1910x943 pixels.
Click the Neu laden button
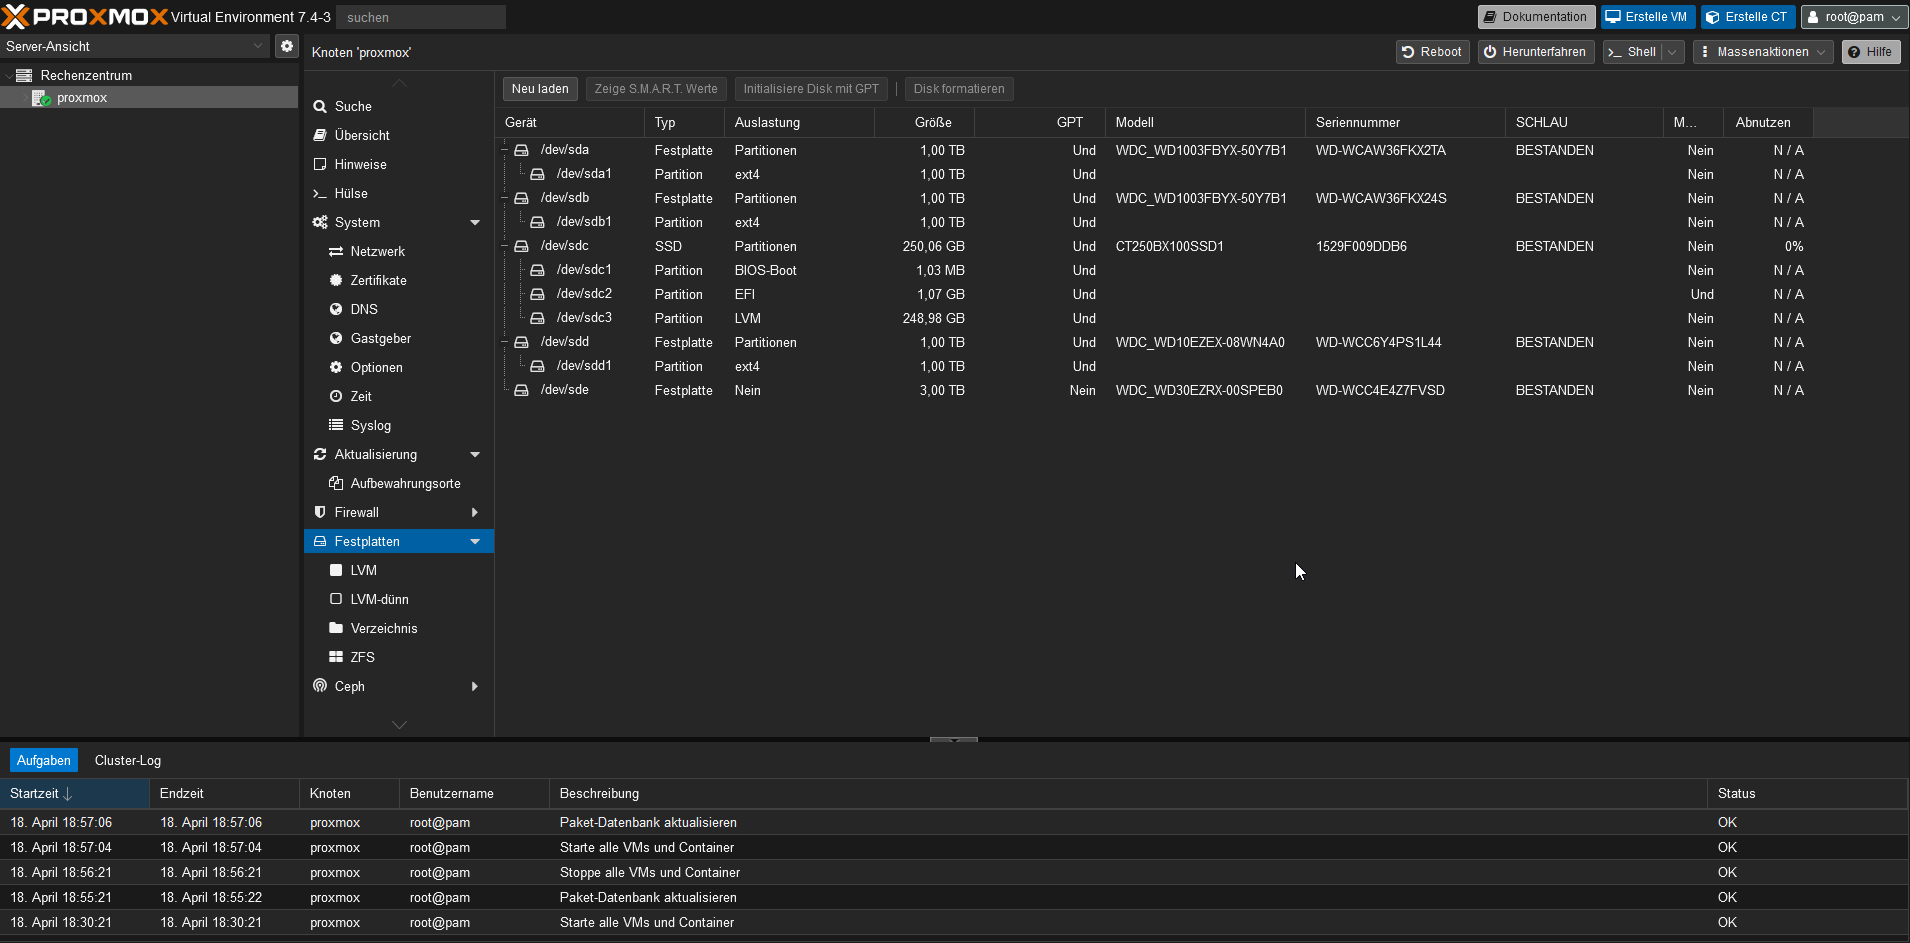[x=540, y=89]
